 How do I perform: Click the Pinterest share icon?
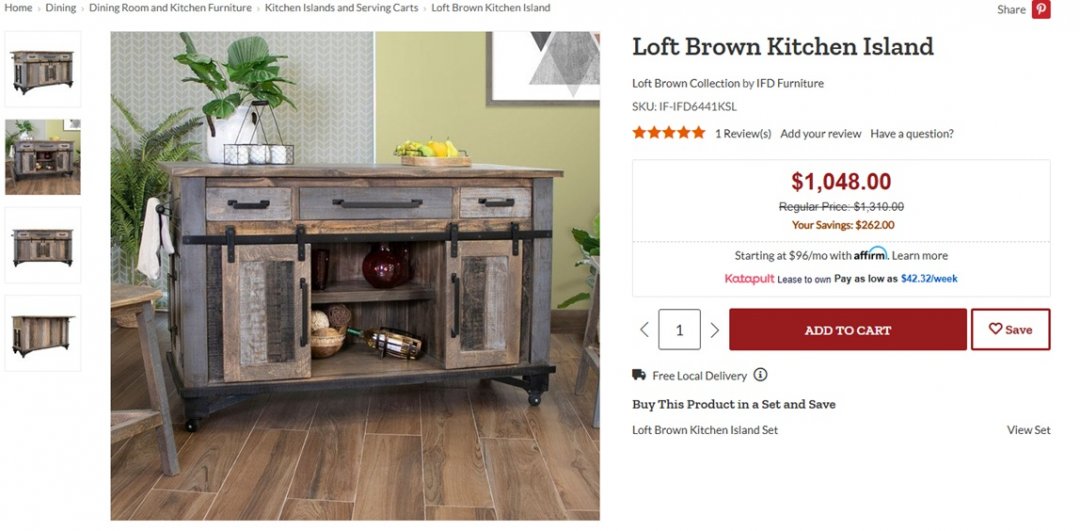tap(1041, 9)
